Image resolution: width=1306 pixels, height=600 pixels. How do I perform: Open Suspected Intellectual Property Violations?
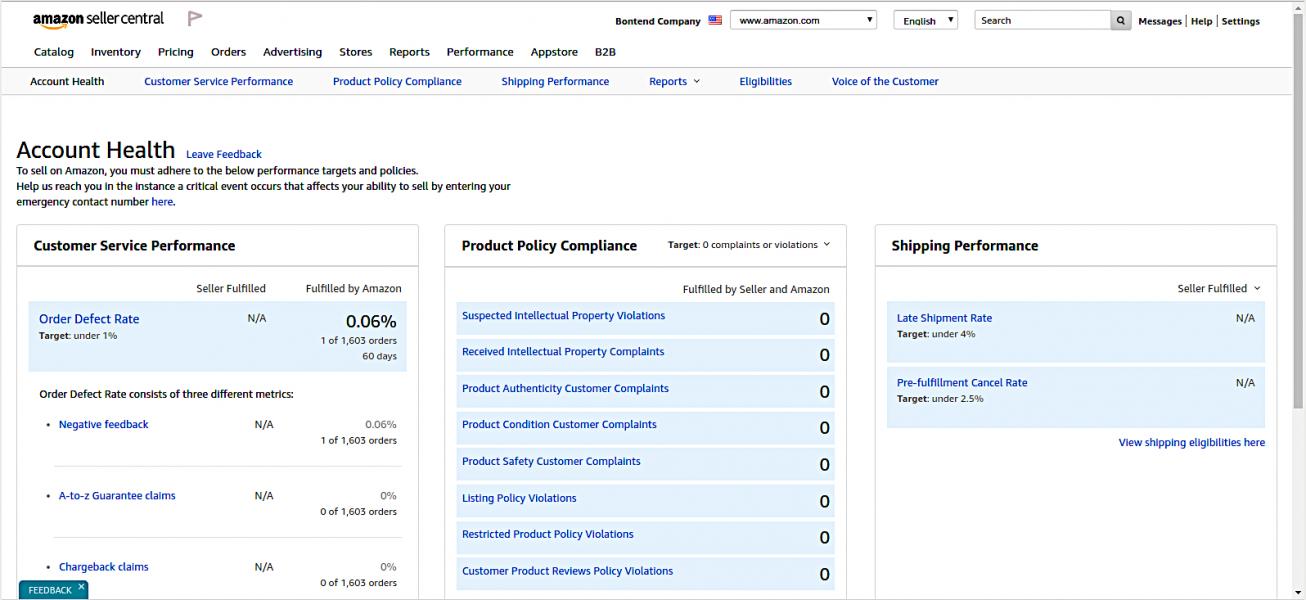pyautogui.click(x=563, y=316)
